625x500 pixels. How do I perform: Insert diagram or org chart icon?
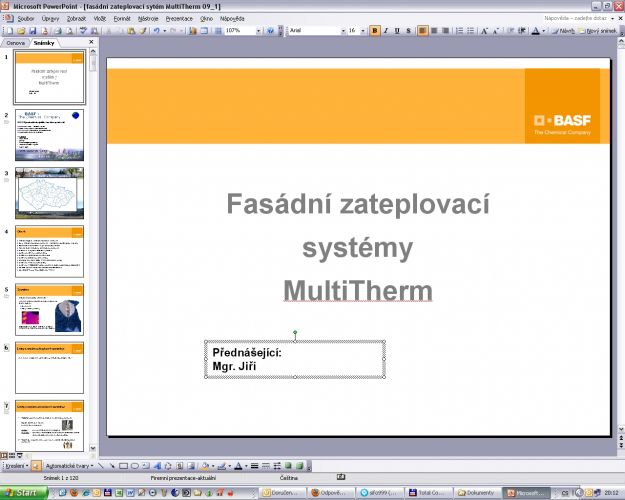click(168, 466)
